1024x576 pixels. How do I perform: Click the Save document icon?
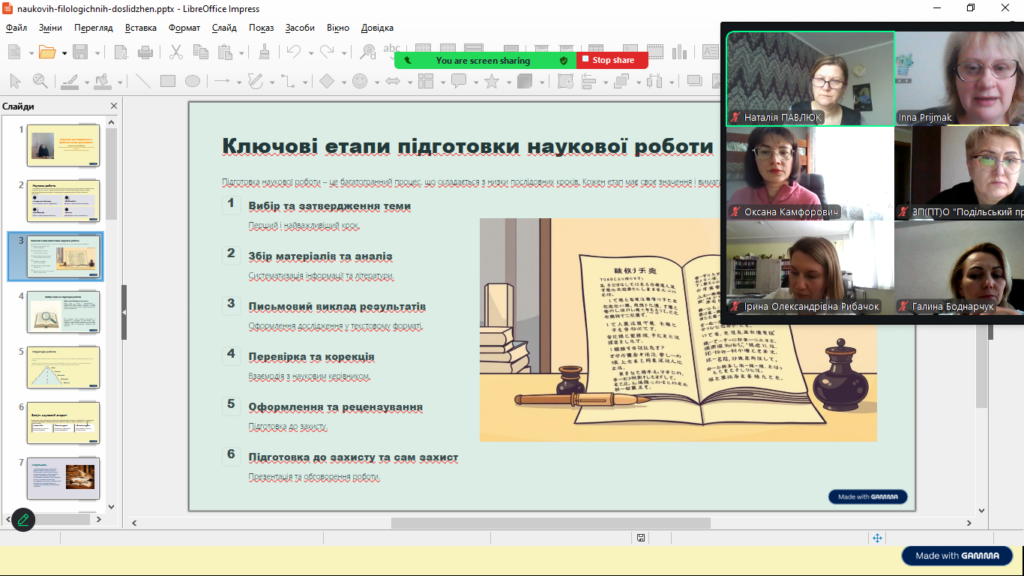pos(80,52)
